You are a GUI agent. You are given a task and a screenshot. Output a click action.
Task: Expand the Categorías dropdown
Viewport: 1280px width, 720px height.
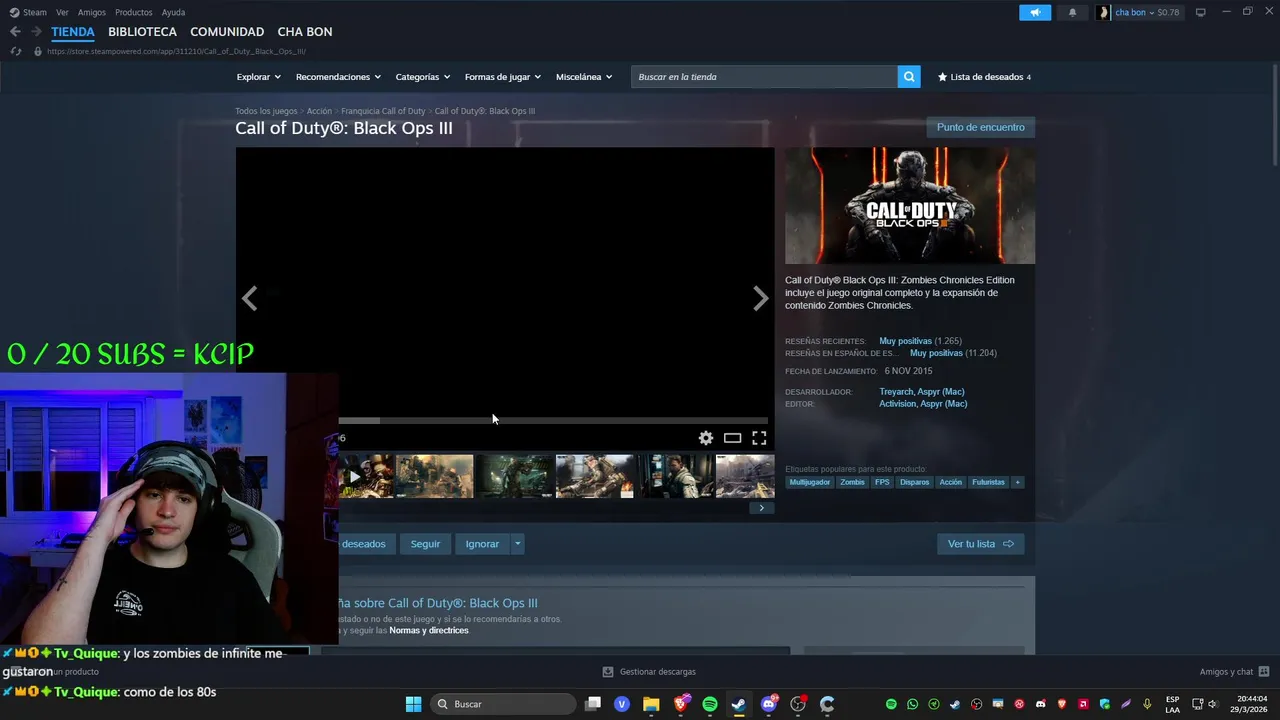422,77
